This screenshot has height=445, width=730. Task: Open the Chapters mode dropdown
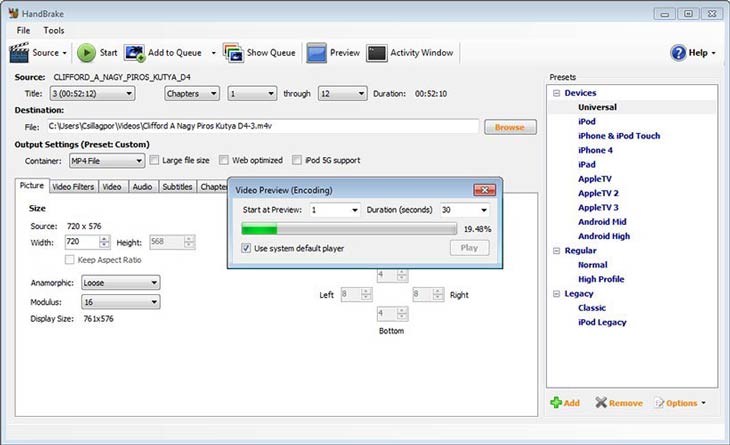click(191, 94)
